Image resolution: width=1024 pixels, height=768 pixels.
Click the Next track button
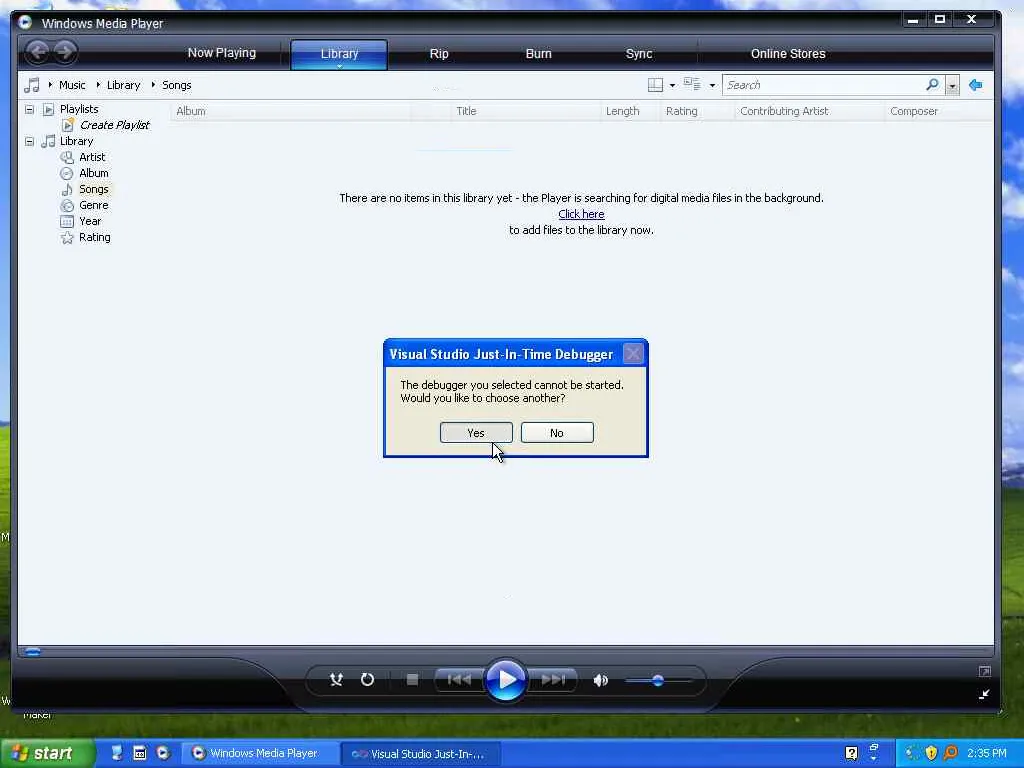554,680
